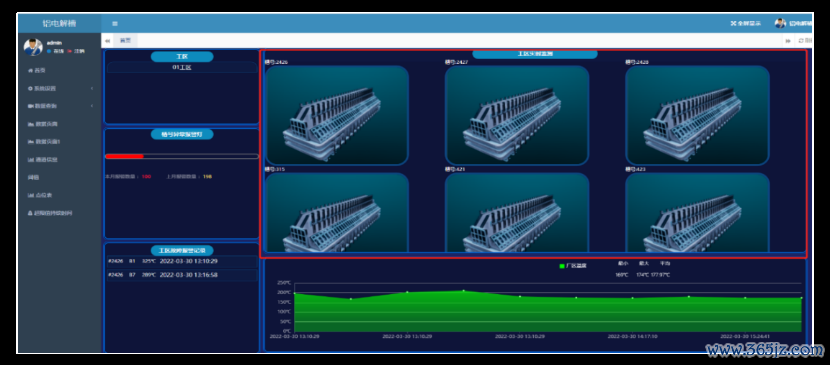This screenshot has height=365, width=830.
Task: Open the cell 2426 thumbnail
Action: point(337,115)
